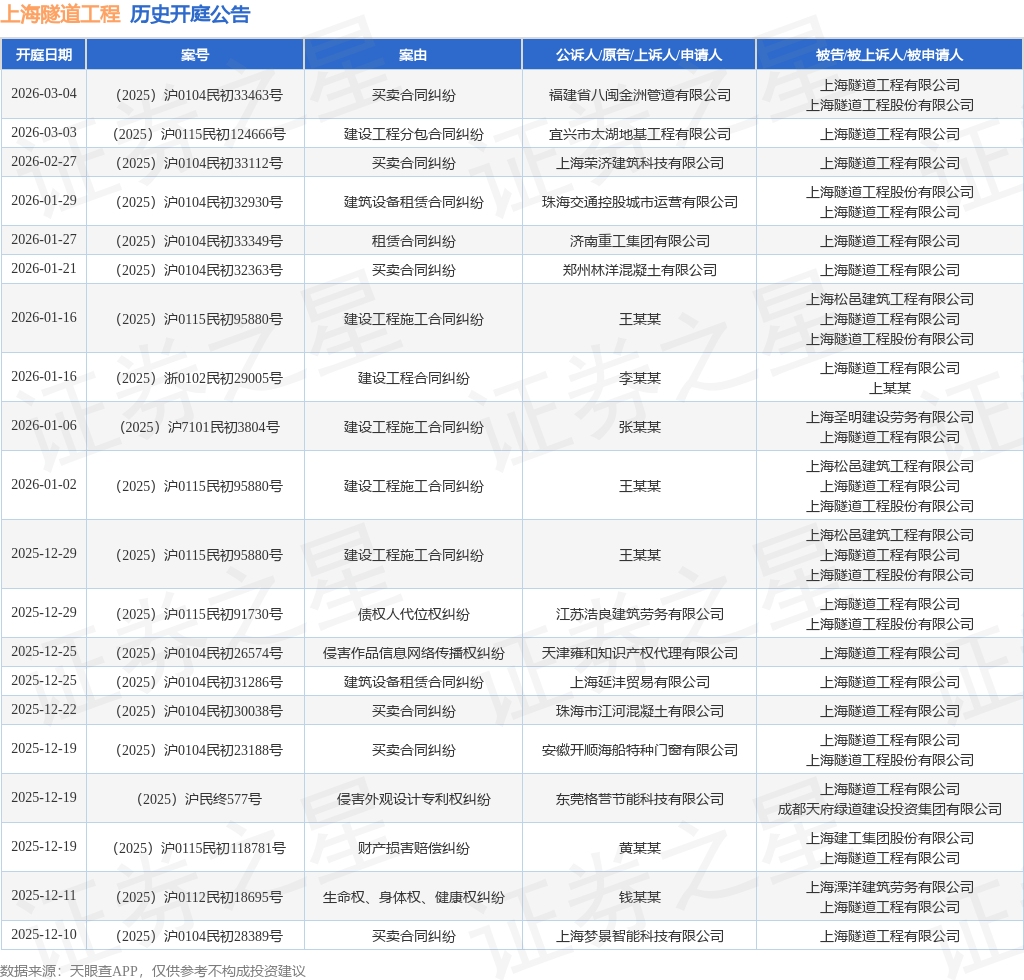Click case number (2025)沪0104民初33463号

[x=199, y=95]
